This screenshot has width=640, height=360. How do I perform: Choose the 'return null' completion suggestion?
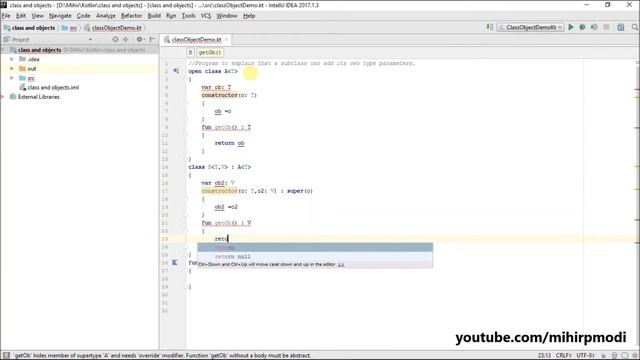(315, 256)
